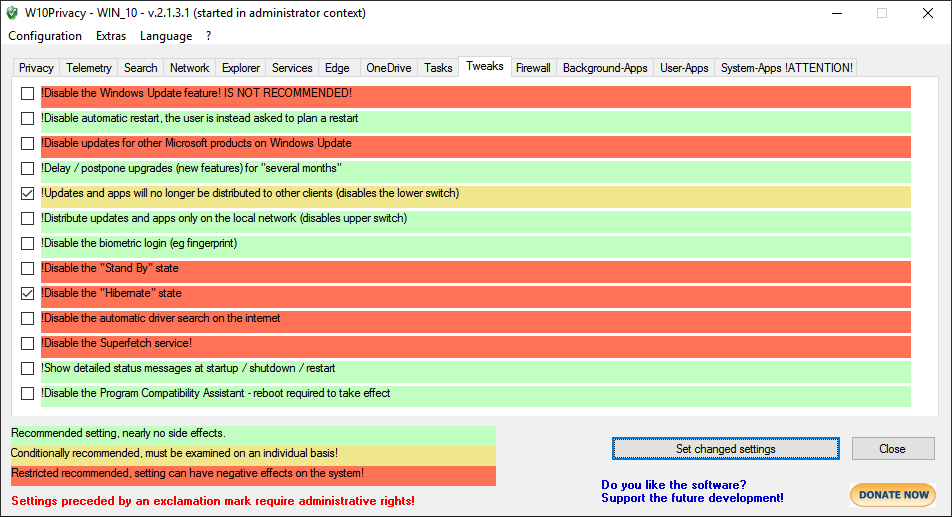Viewport: 952px width, 517px height.
Task: Open the Language menu
Action: 166,36
